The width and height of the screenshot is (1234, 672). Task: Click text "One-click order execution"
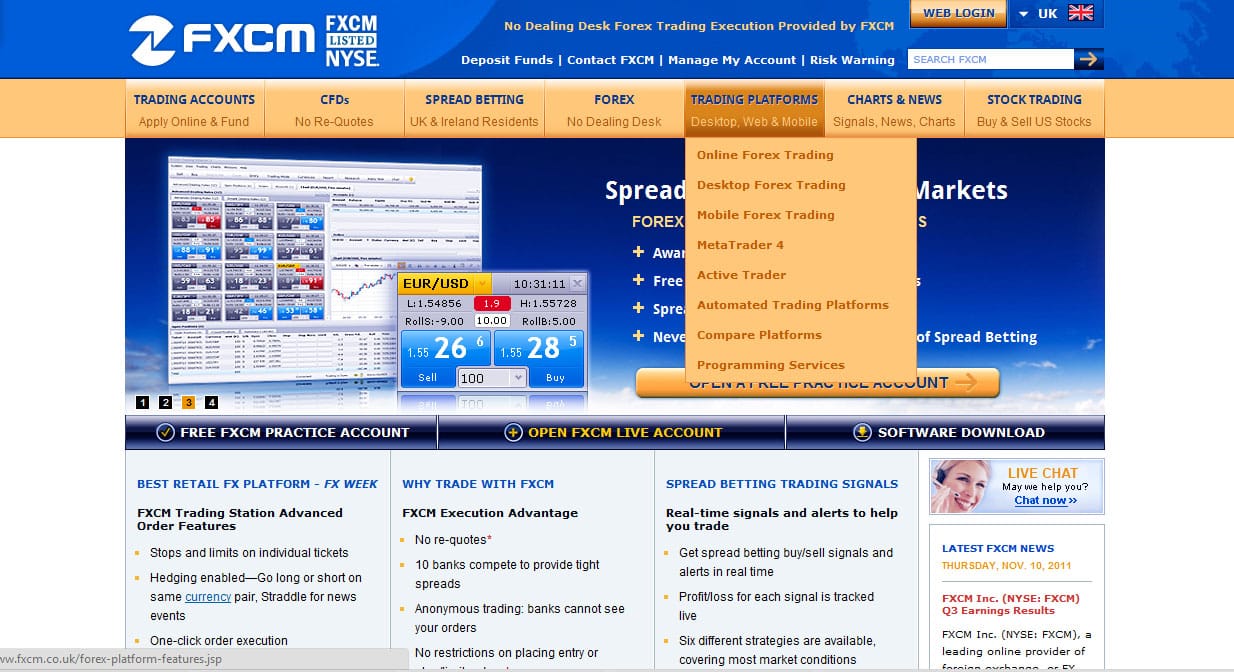[x=219, y=641]
